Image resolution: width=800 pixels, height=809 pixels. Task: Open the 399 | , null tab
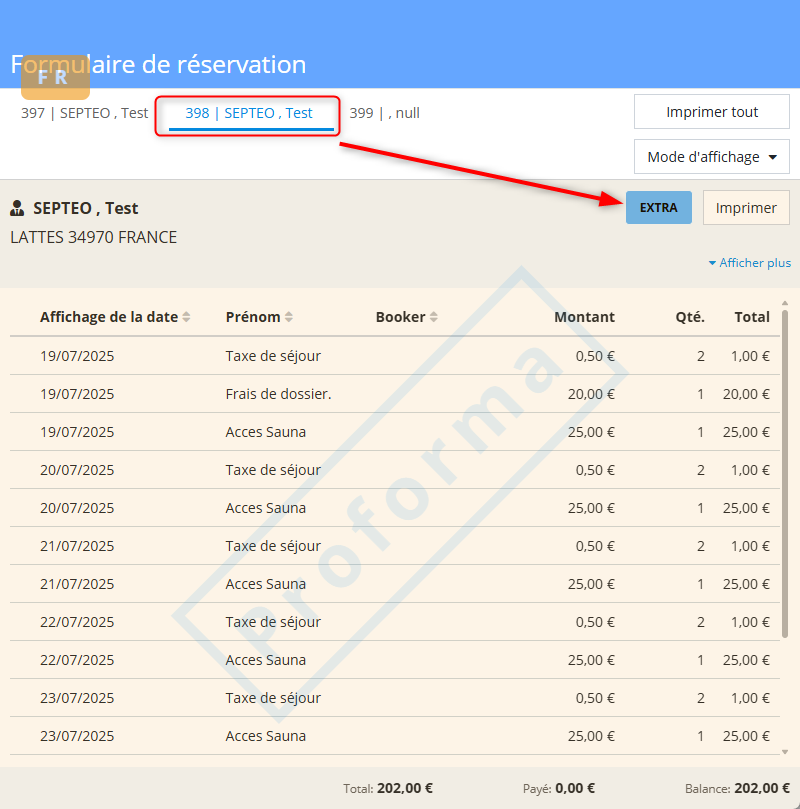point(384,113)
